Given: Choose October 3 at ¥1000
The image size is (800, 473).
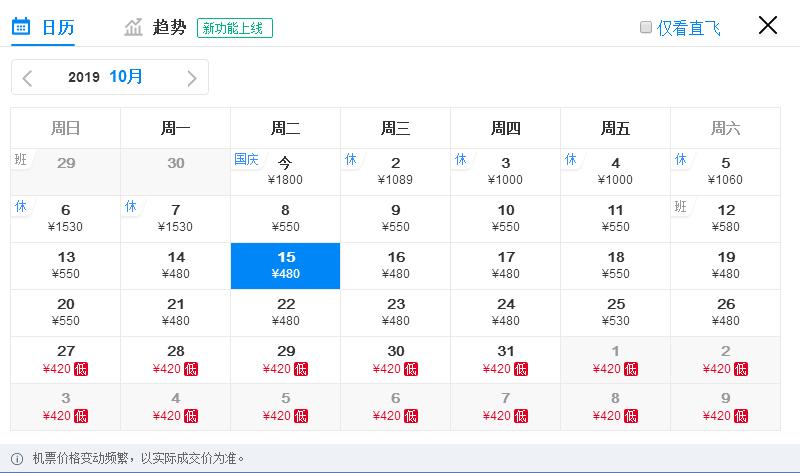Looking at the screenshot, I should pyautogui.click(x=506, y=172).
